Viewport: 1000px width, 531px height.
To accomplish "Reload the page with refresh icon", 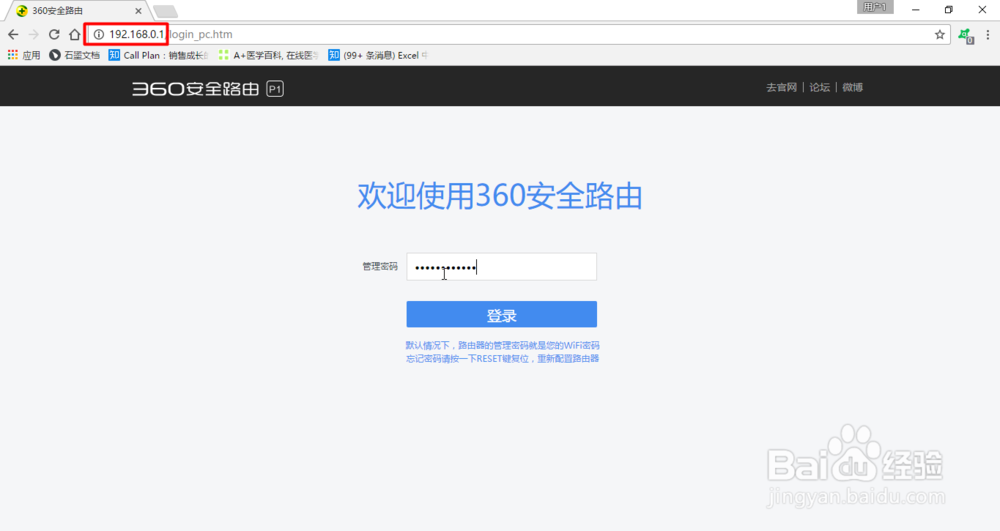I will click(54, 34).
